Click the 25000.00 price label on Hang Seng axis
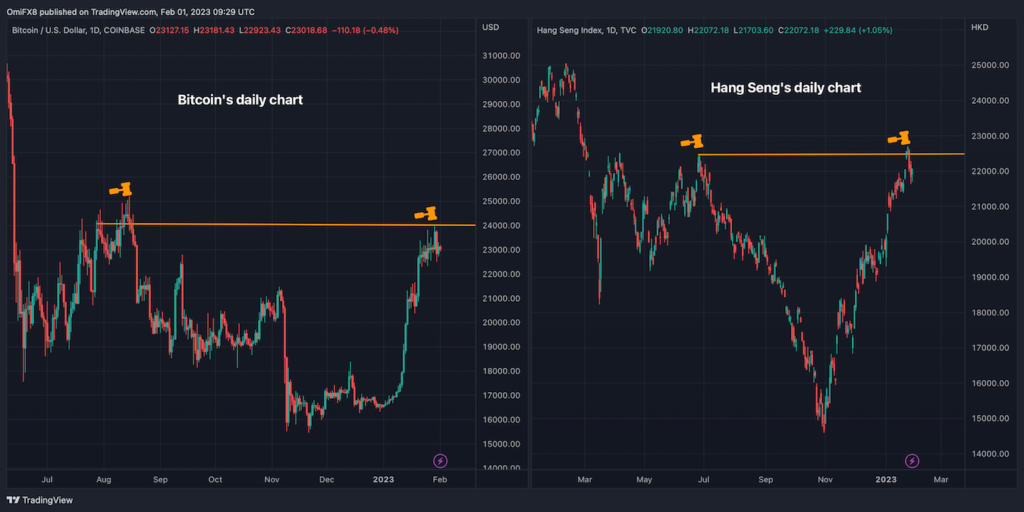This screenshot has height=512, width=1024. tap(991, 66)
